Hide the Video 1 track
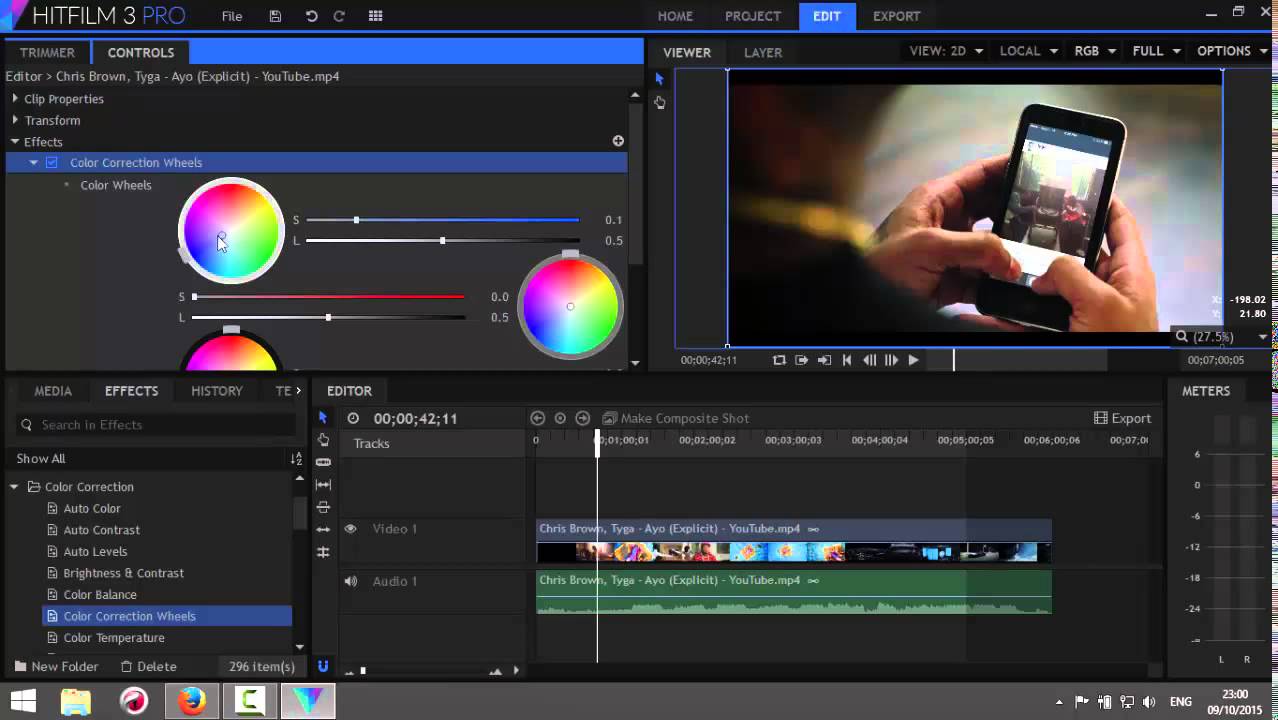 (350, 528)
